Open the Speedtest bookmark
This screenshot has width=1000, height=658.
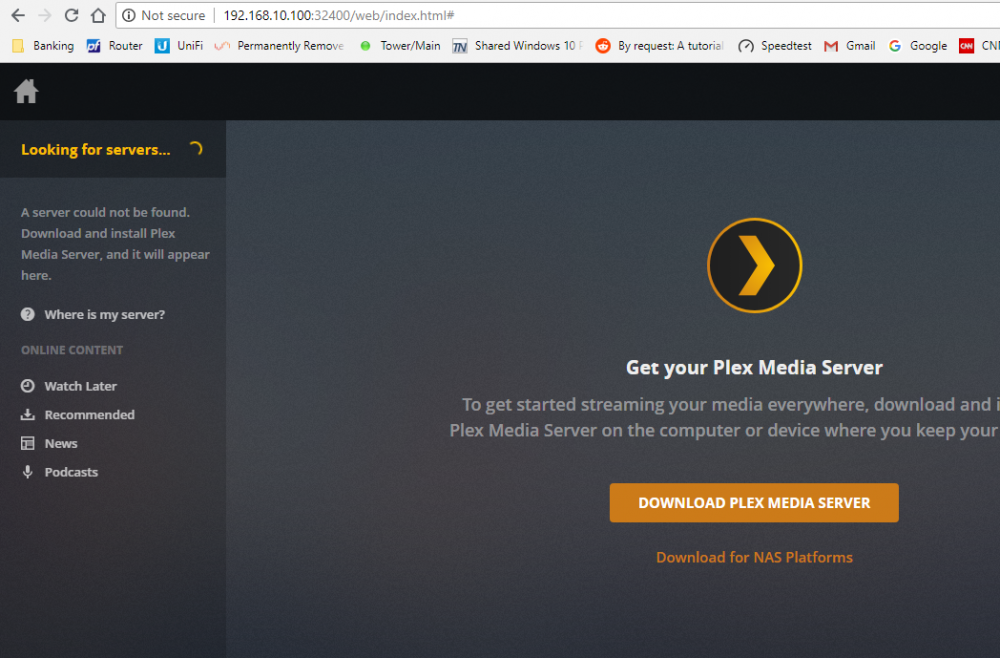pyautogui.click(x=775, y=46)
